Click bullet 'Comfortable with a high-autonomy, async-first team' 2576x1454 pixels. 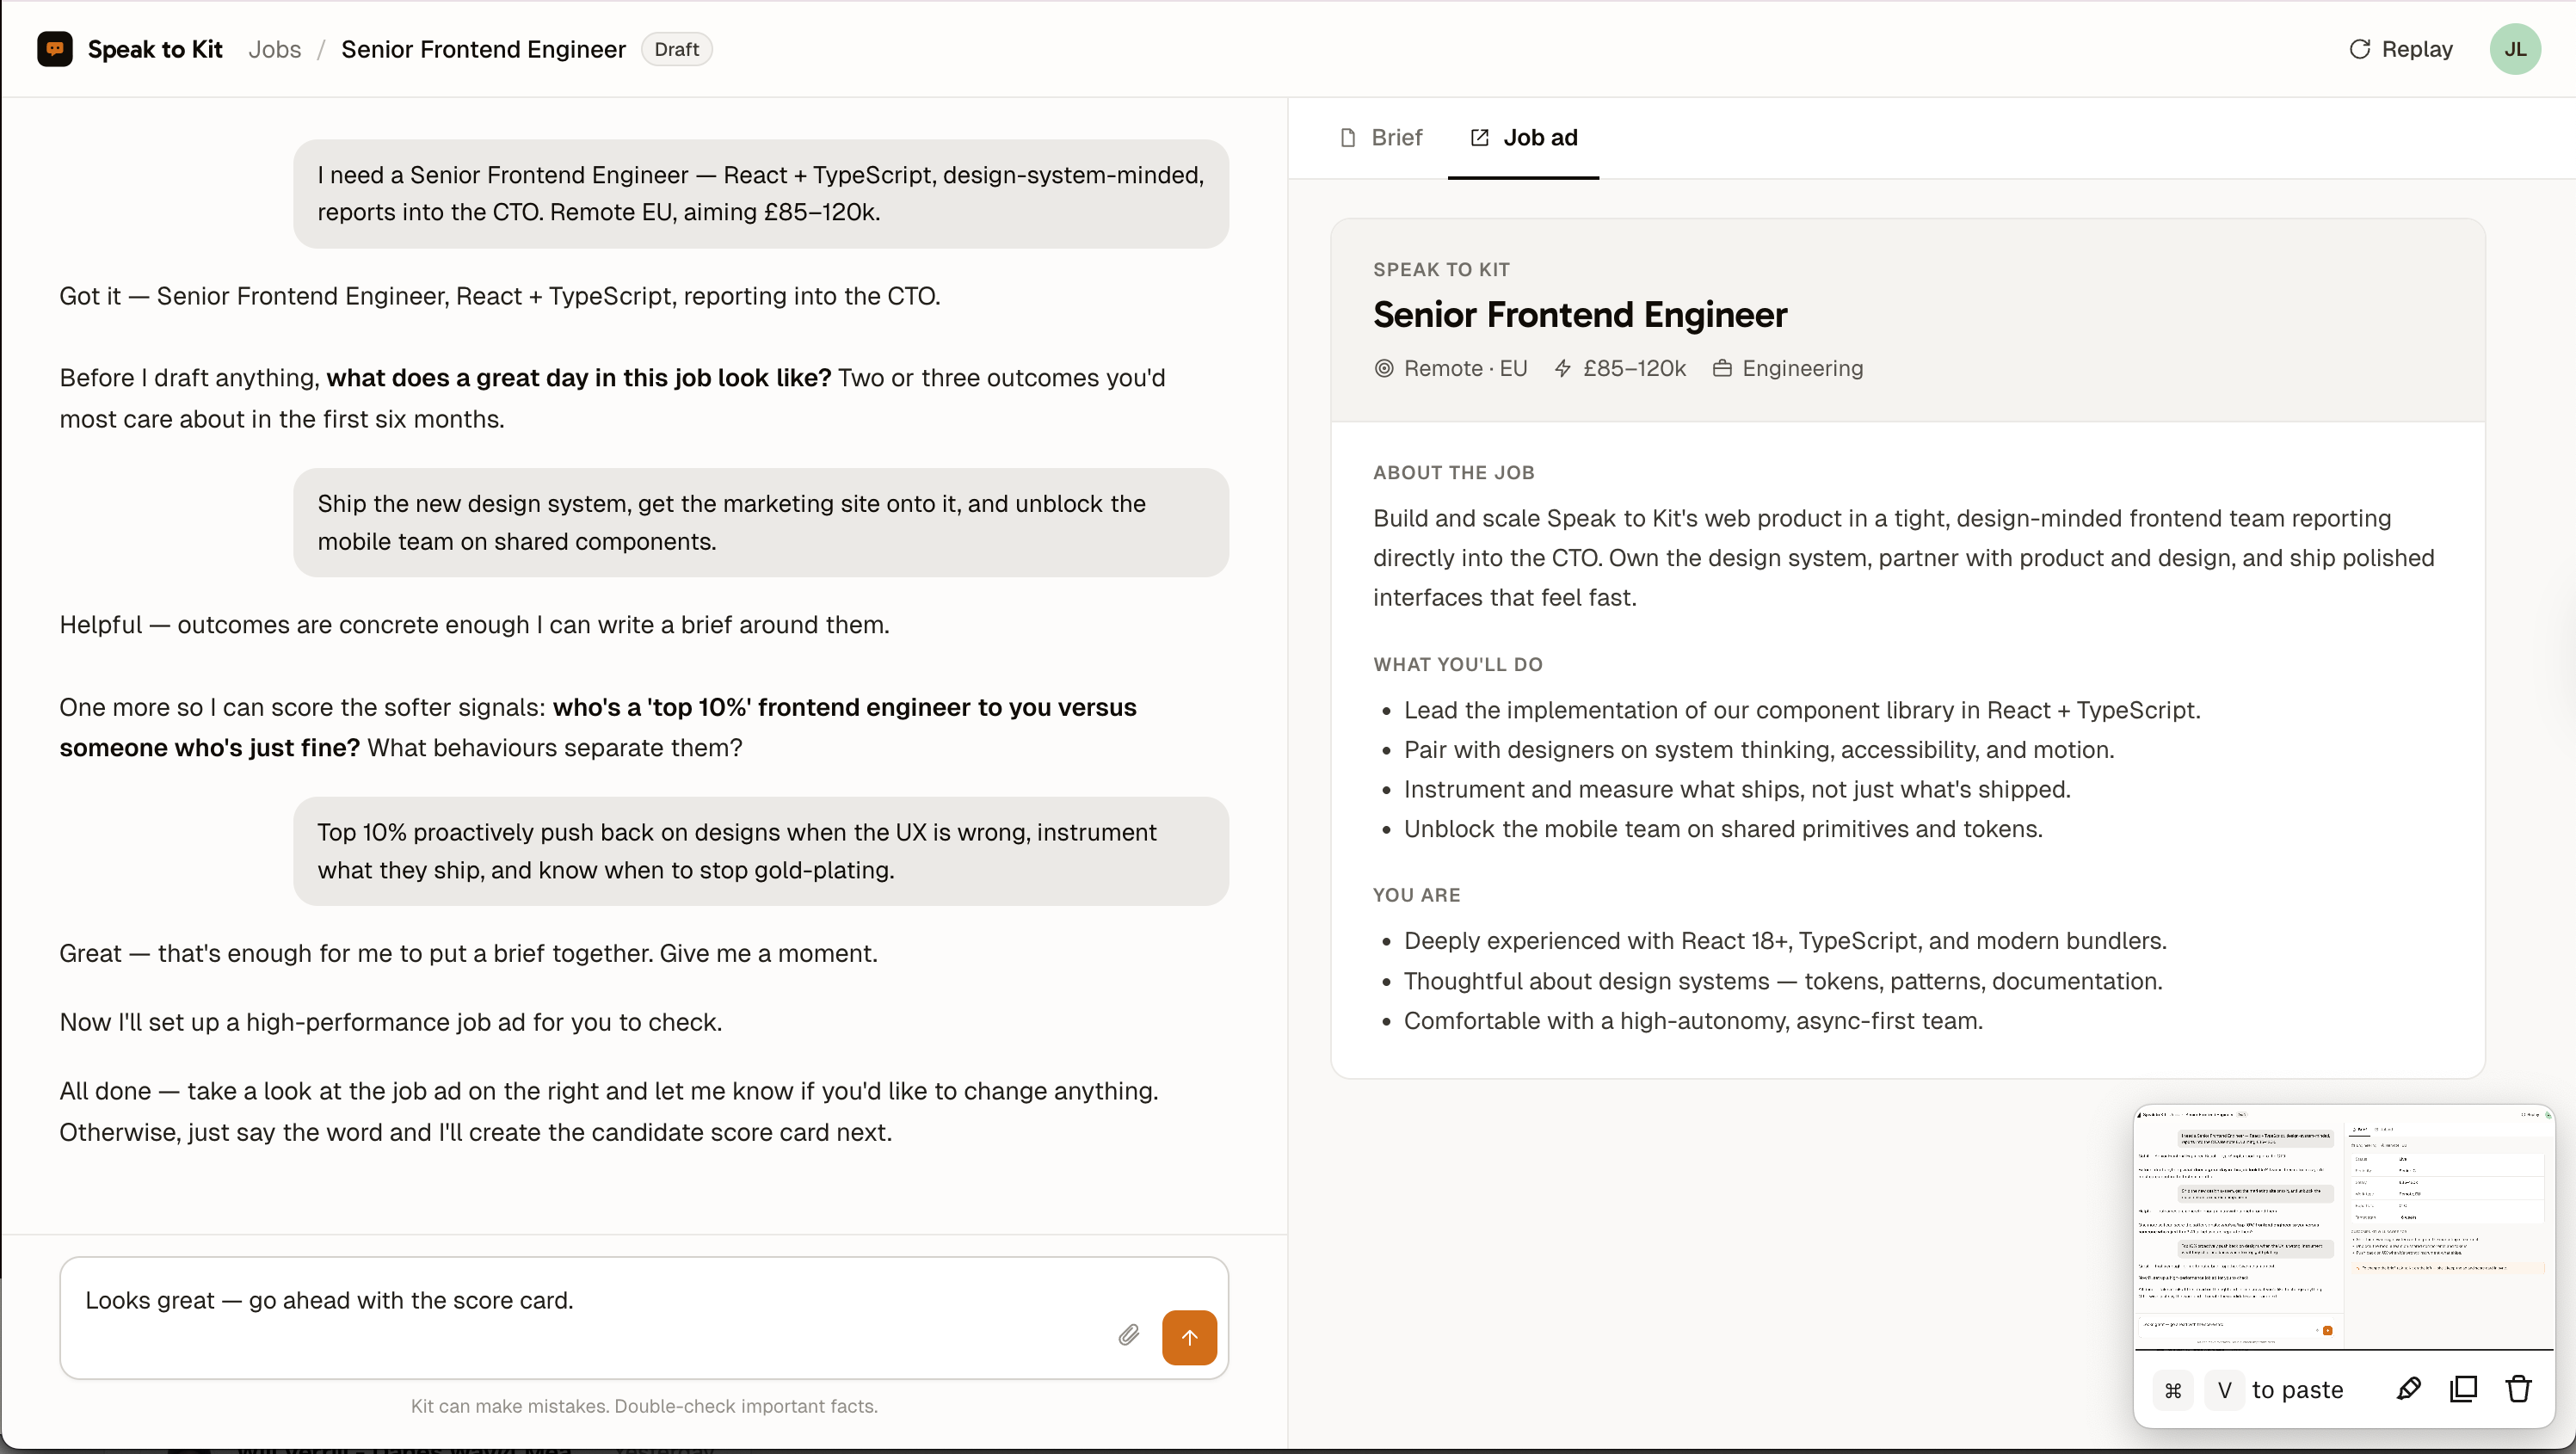pos(1693,1021)
